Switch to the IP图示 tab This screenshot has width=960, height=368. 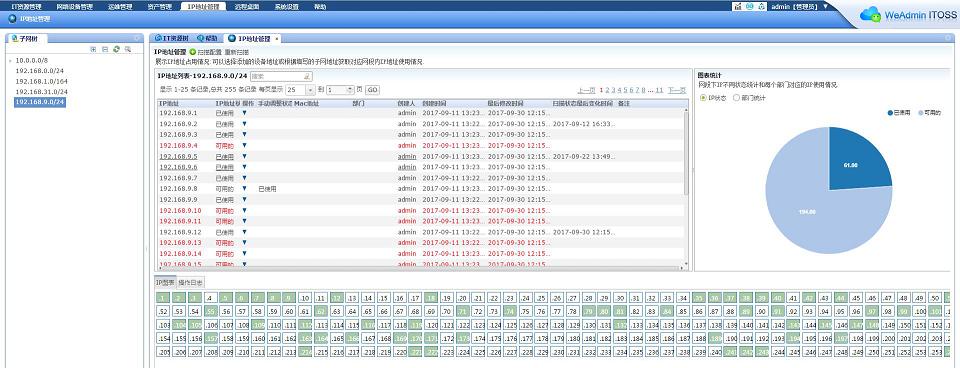tap(165, 282)
